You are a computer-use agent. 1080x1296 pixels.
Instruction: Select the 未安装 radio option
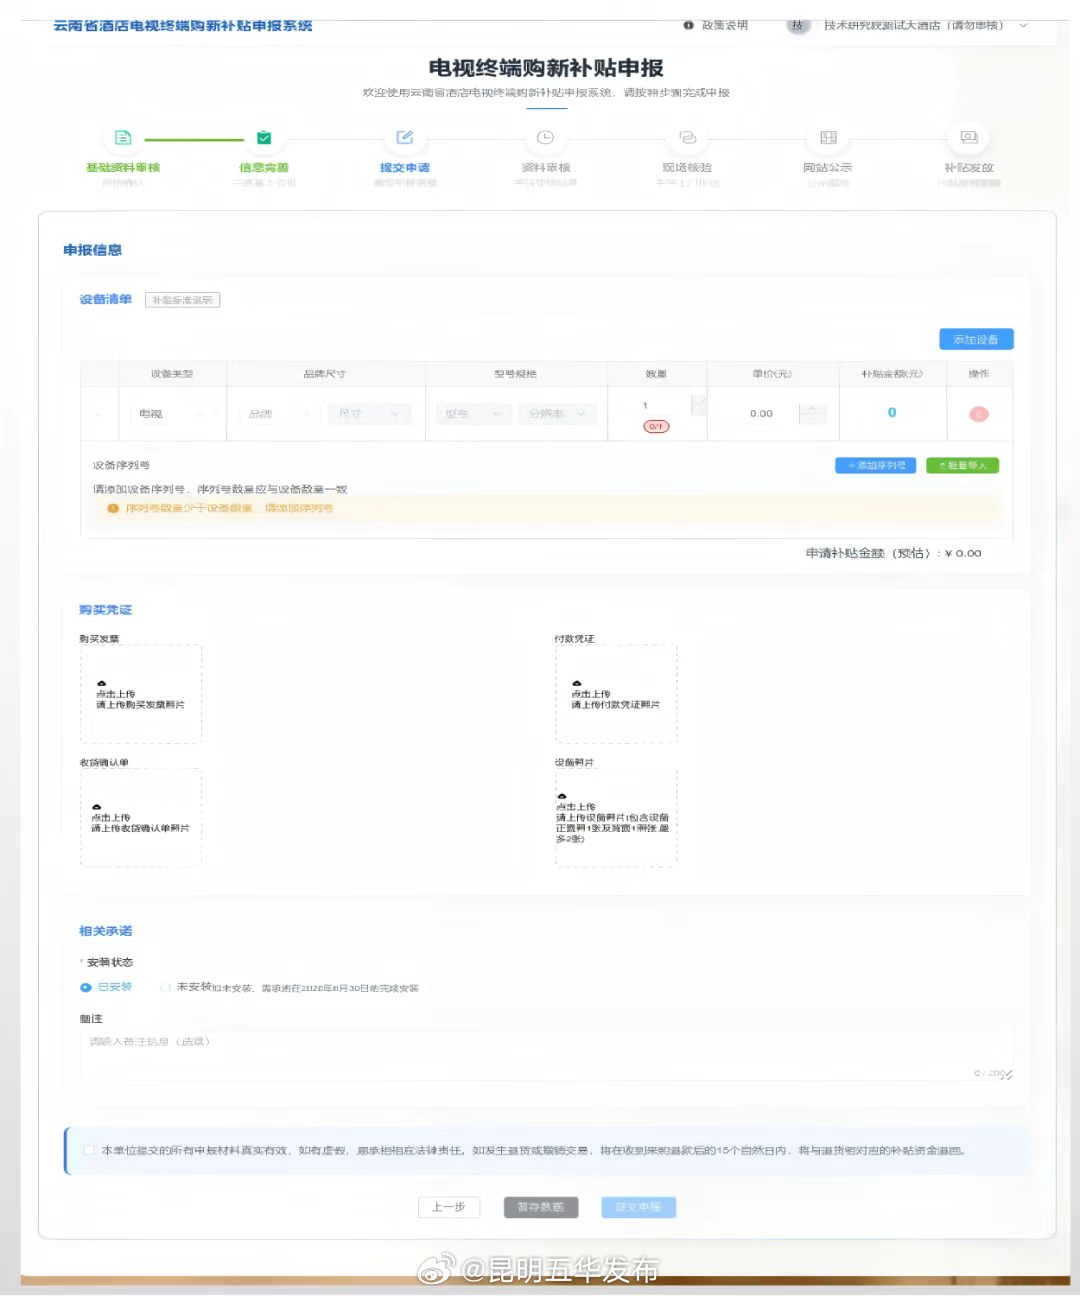point(166,987)
